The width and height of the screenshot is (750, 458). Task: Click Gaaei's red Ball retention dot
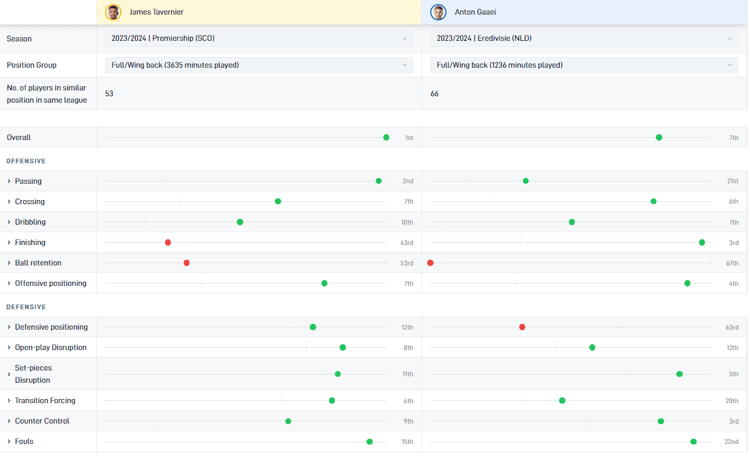tap(431, 263)
